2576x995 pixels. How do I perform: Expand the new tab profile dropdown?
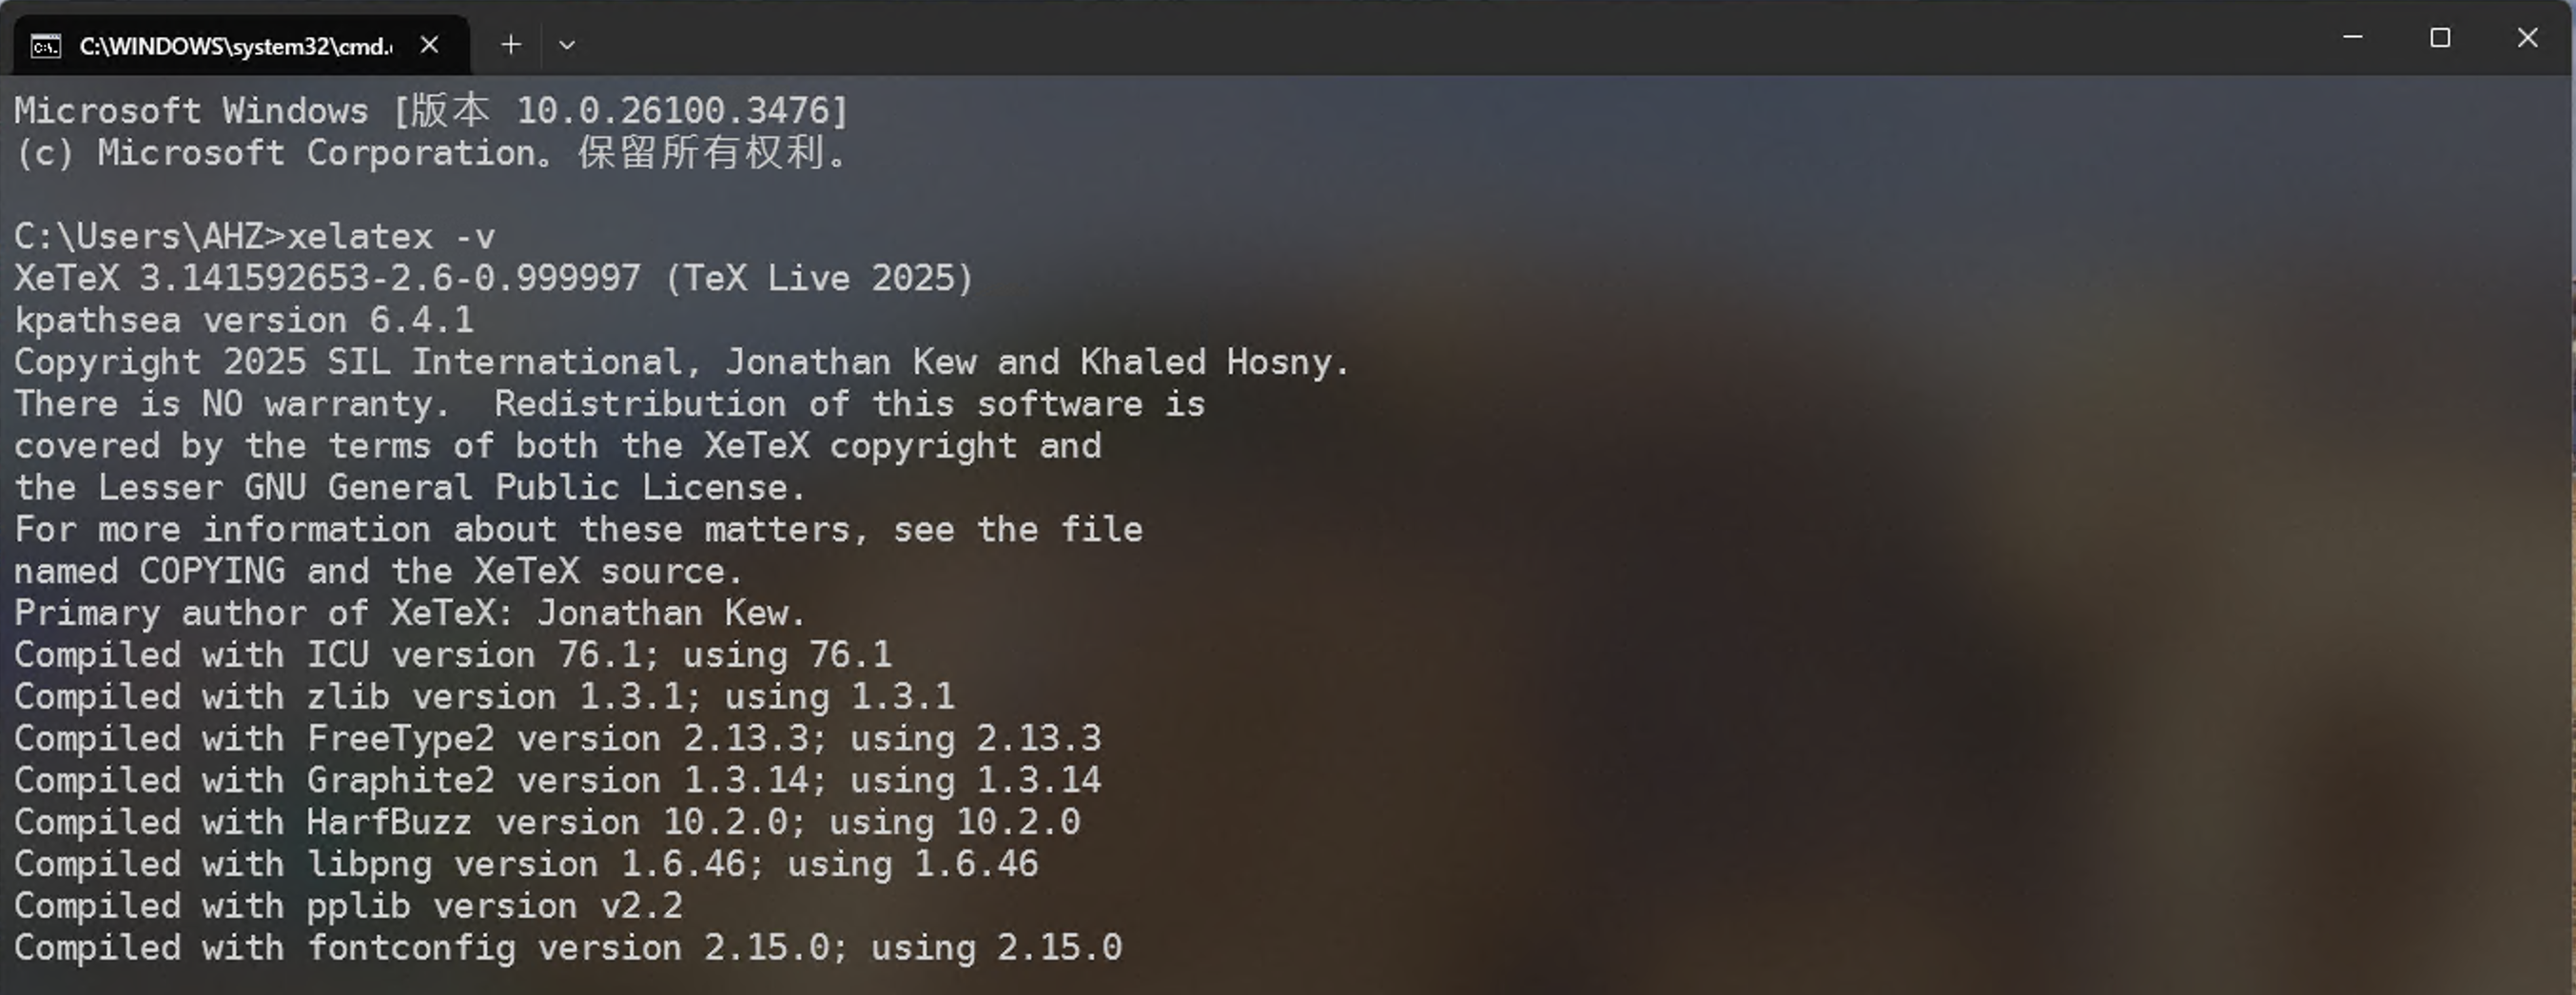567,45
